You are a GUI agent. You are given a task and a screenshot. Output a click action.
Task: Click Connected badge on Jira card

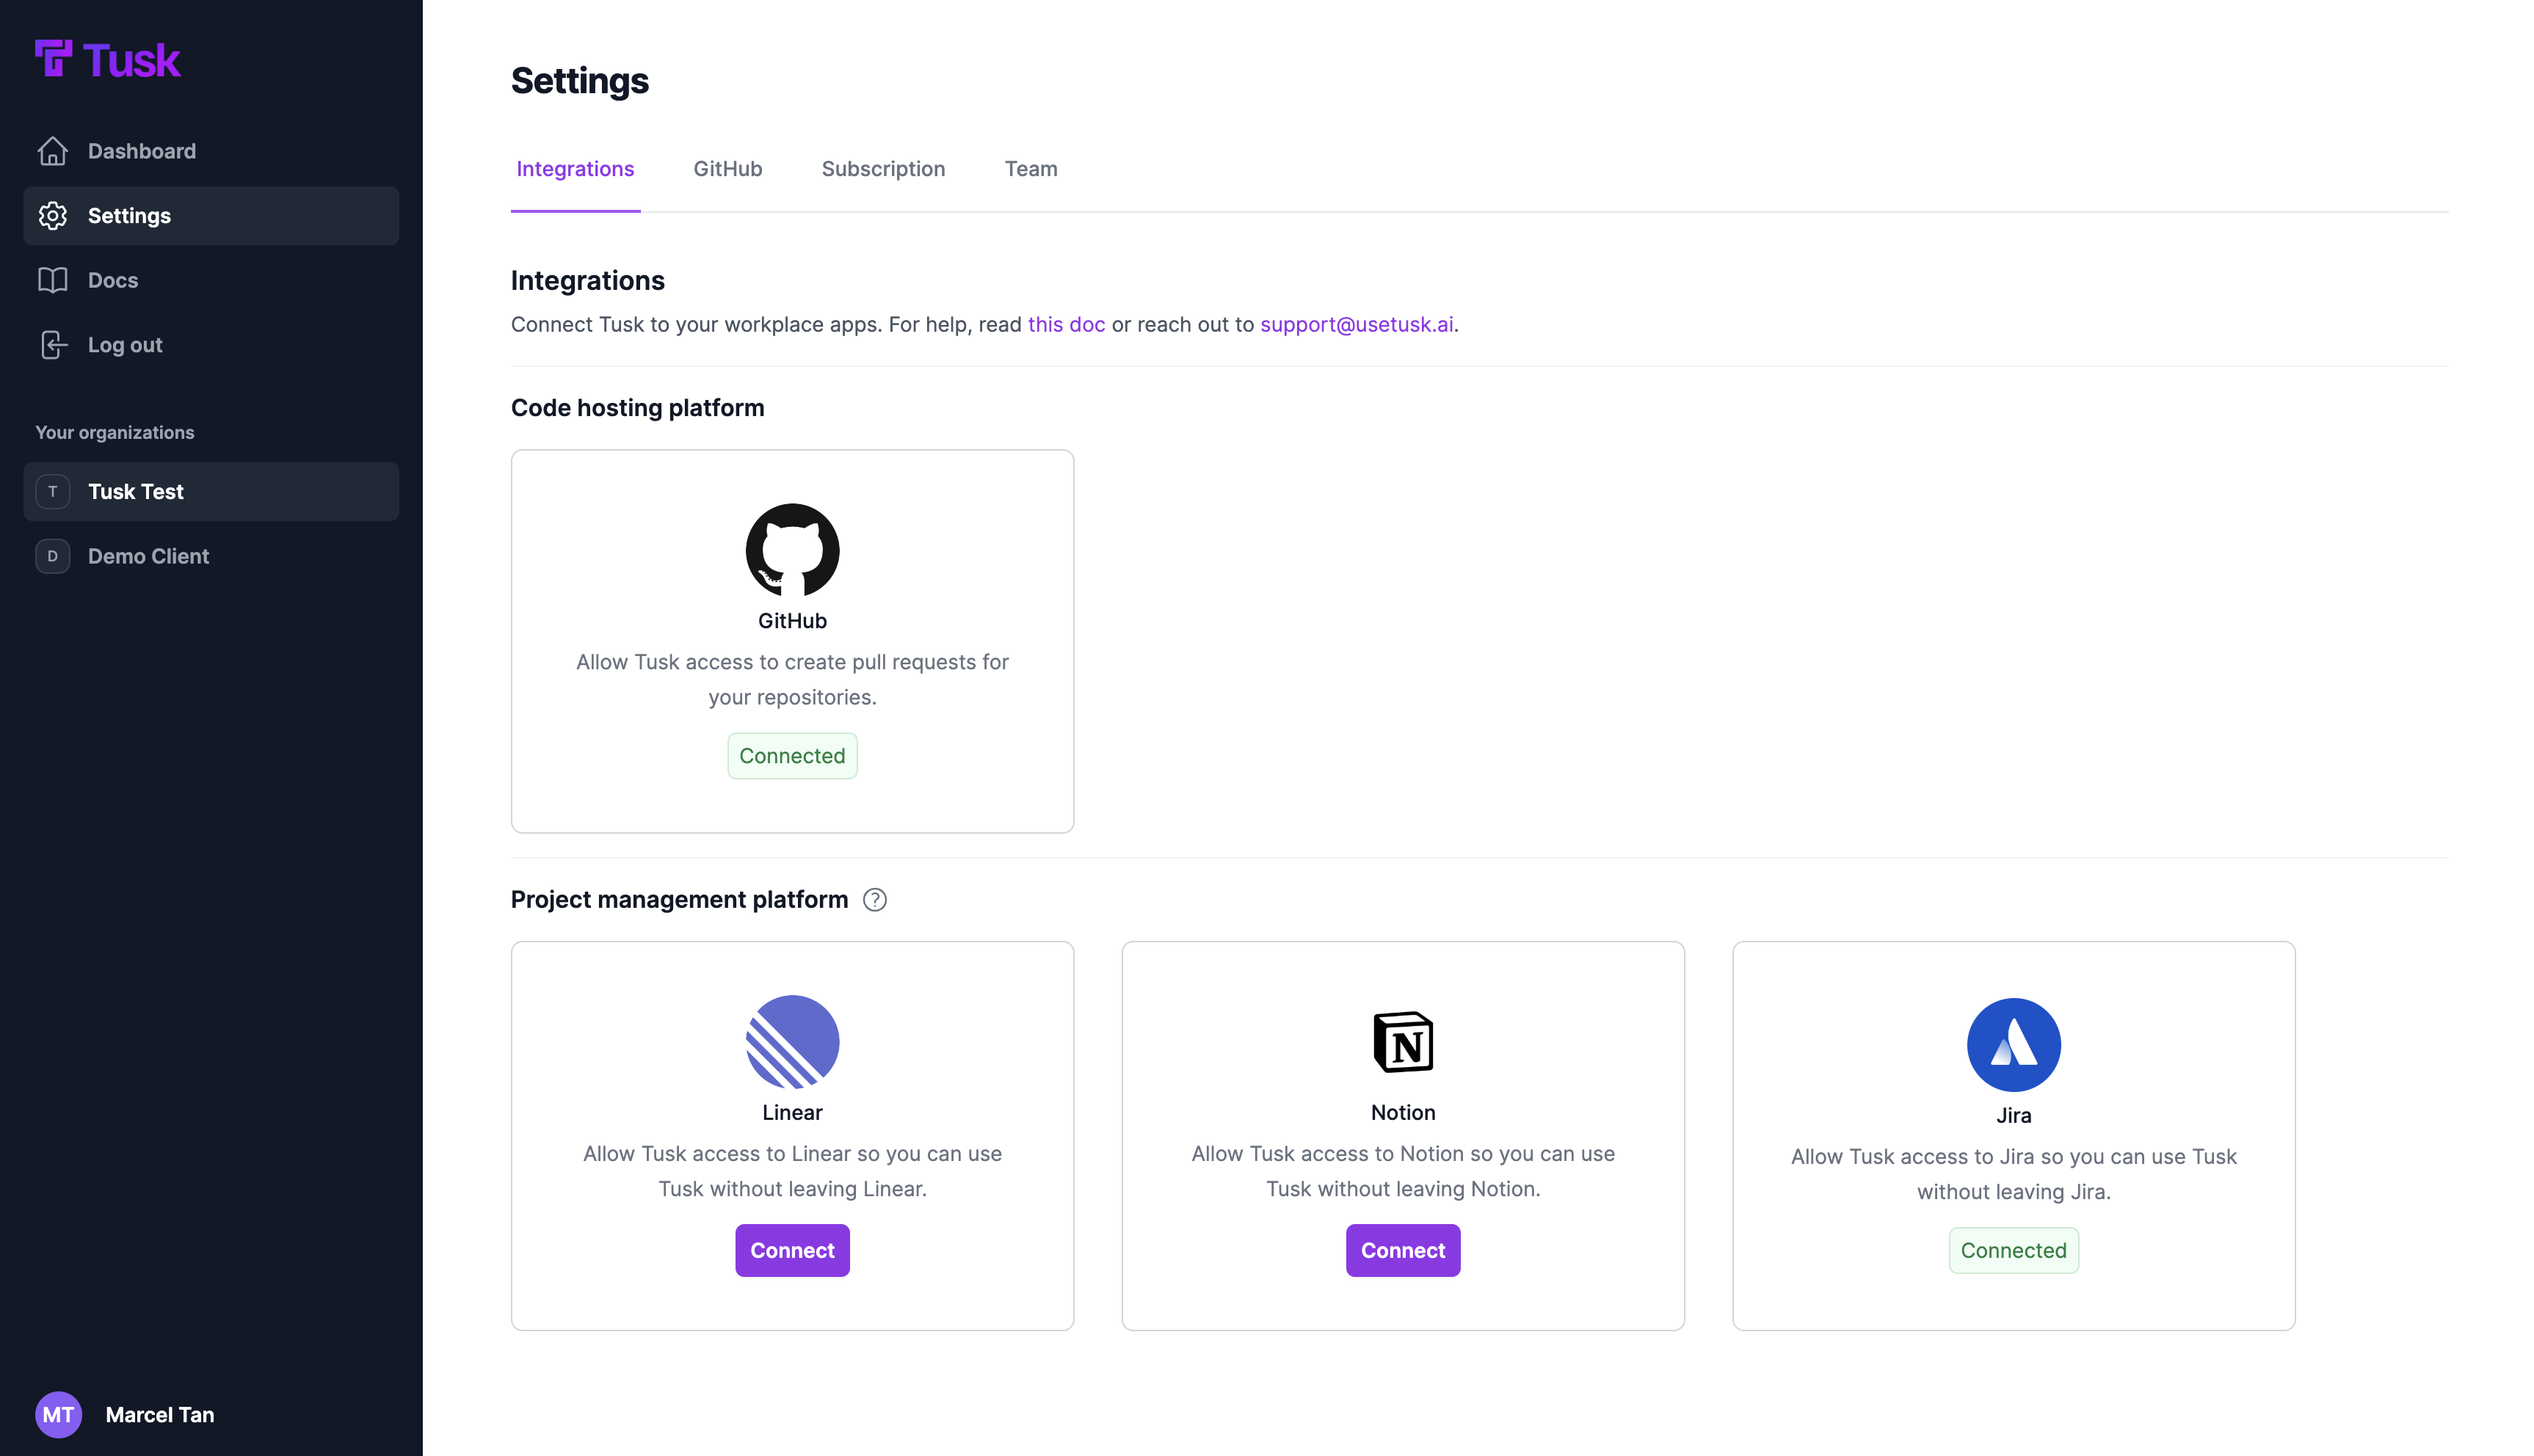2013,1250
